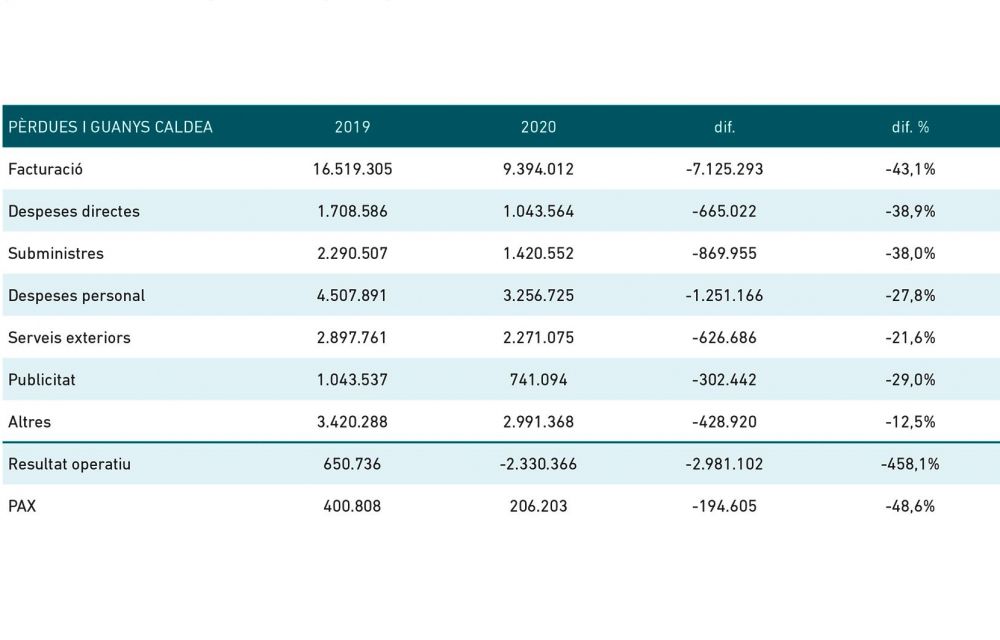1000x640 pixels.
Task: Click the Resultat operatiu row label
Action: pyautogui.click(x=69, y=464)
